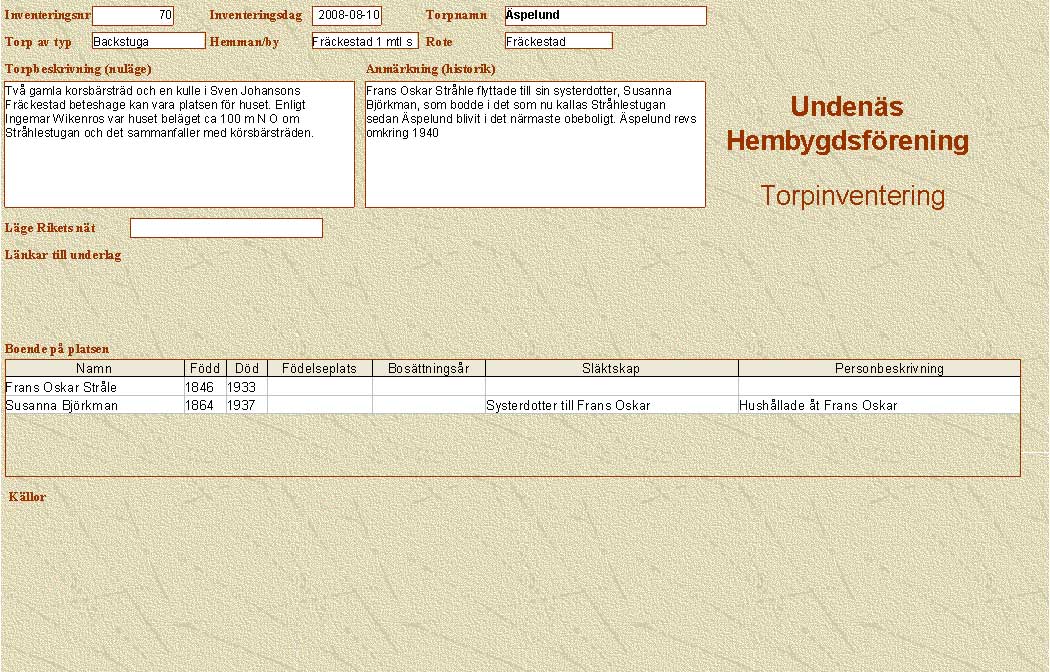Select the Rote field showing Fräckestad
1050x672 pixels.
click(558, 41)
